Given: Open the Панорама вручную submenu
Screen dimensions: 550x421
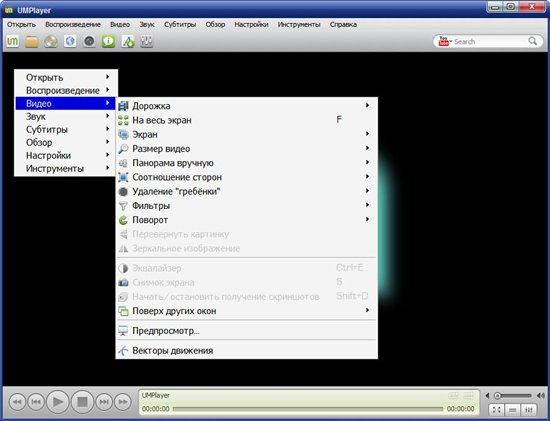Looking at the screenshot, I should pyautogui.click(x=247, y=163).
